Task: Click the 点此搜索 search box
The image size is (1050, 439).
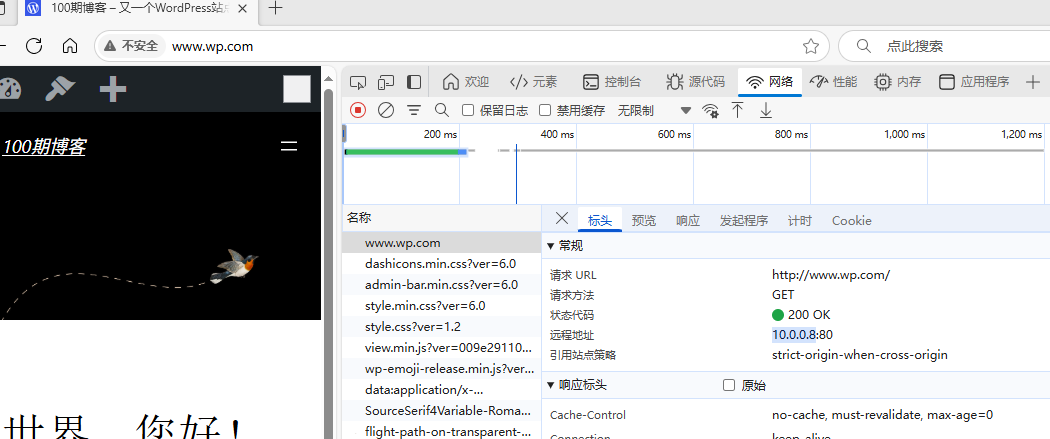Action: (944, 46)
